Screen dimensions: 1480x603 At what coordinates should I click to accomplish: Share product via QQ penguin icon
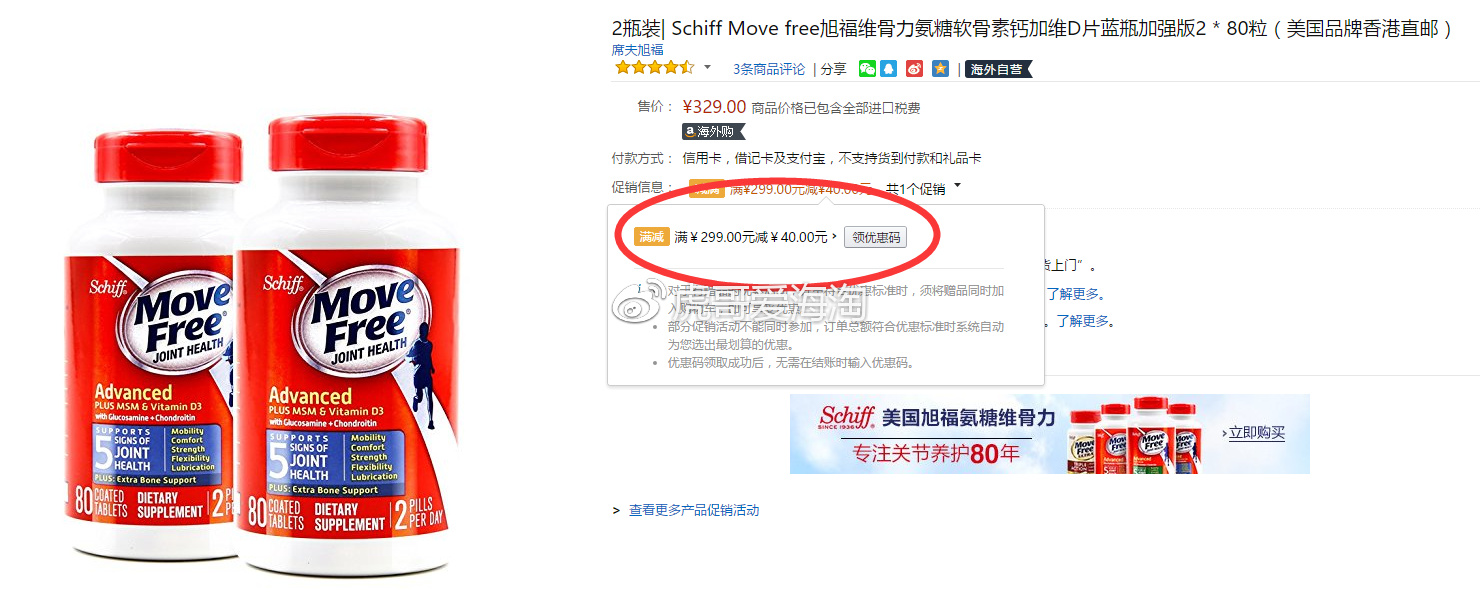[x=889, y=69]
